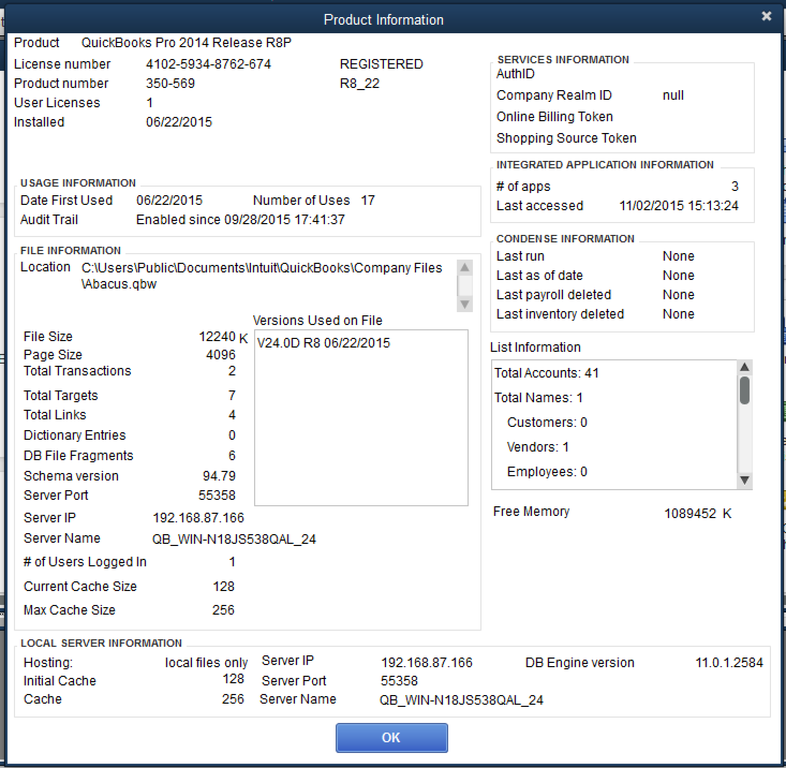Select the Total Accounts: 41 line
786x768 pixels.
pos(547,373)
